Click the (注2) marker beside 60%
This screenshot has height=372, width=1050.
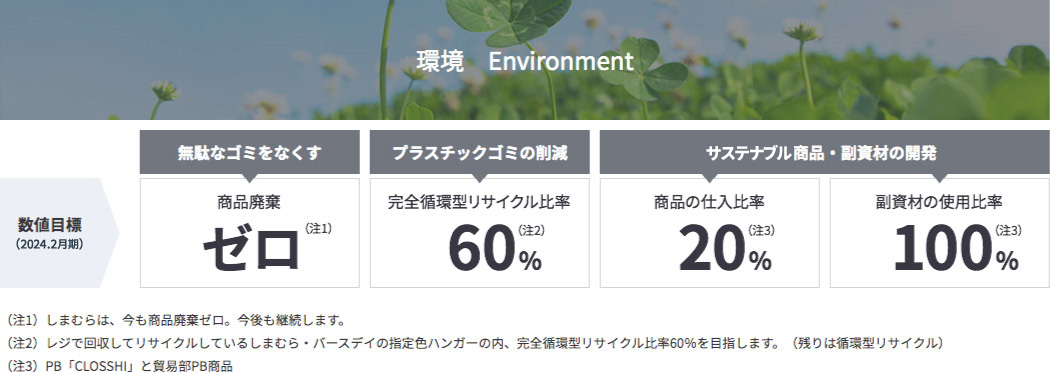click(531, 230)
